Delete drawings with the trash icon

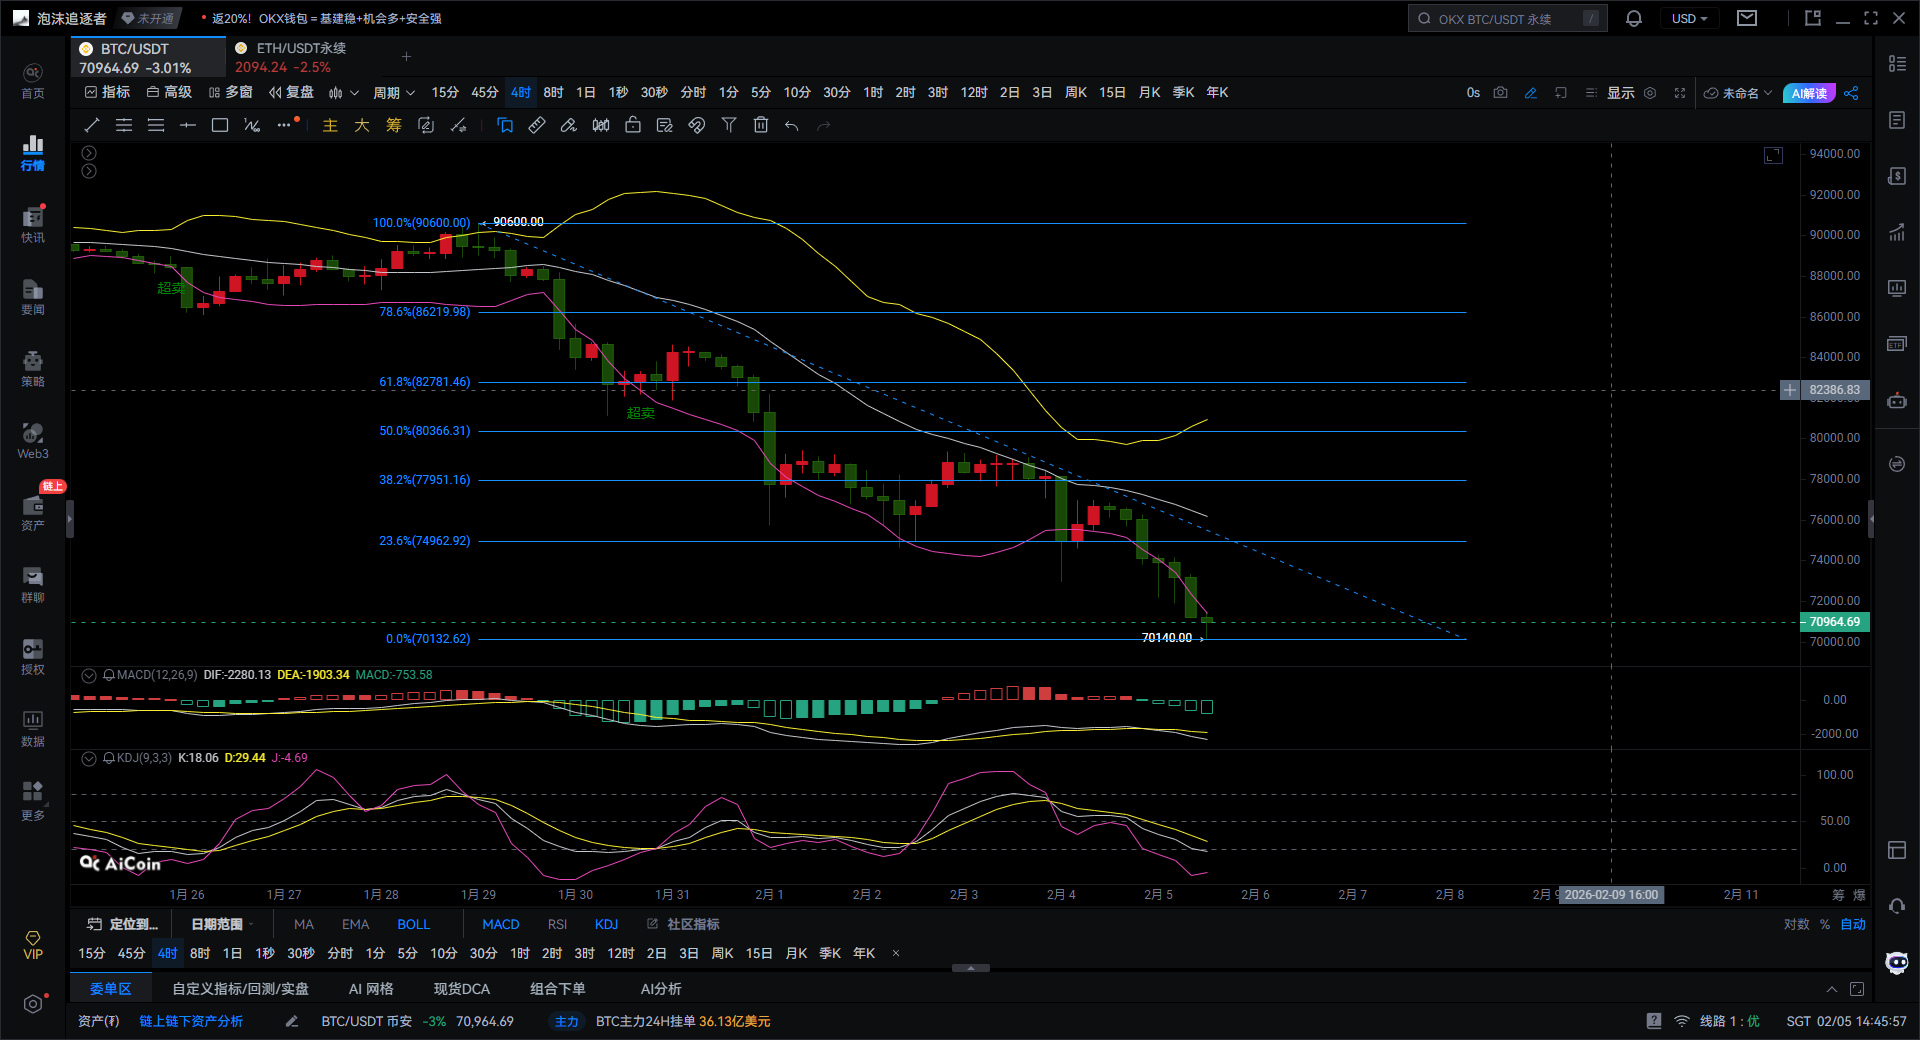pyautogui.click(x=761, y=125)
